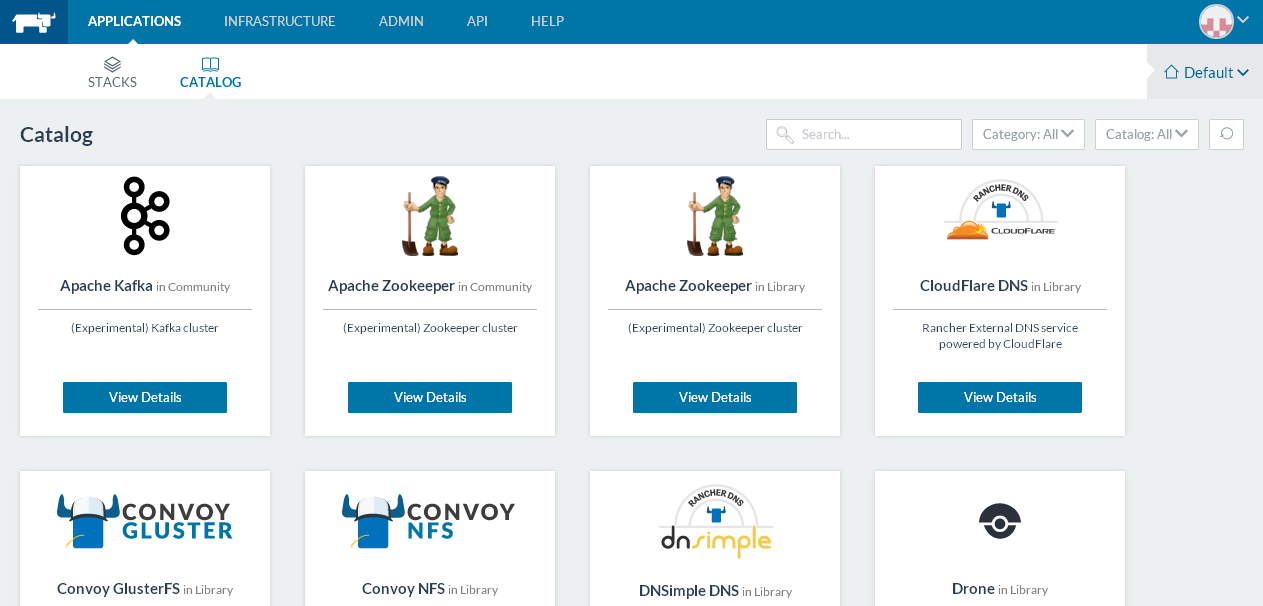Image resolution: width=1263 pixels, height=606 pixels.
Task: Click the user avatar icon
Action: (1216, 21)
